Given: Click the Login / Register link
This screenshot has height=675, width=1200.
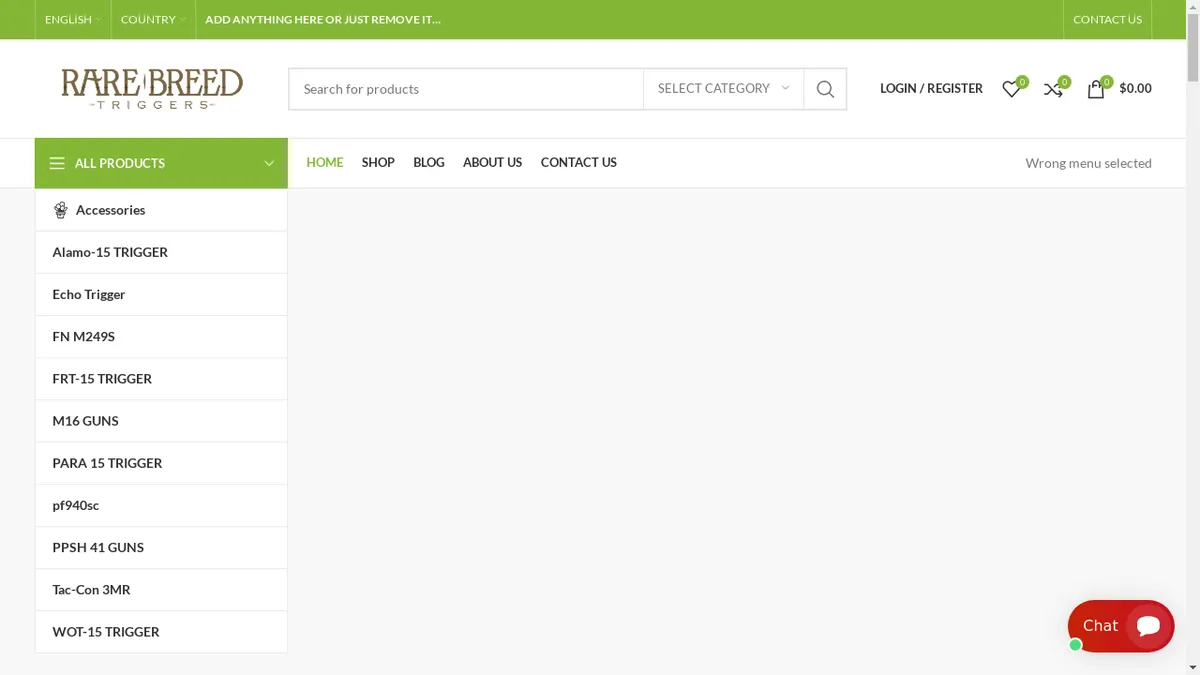Looking at the screenshot, I should tap(931, 89).
